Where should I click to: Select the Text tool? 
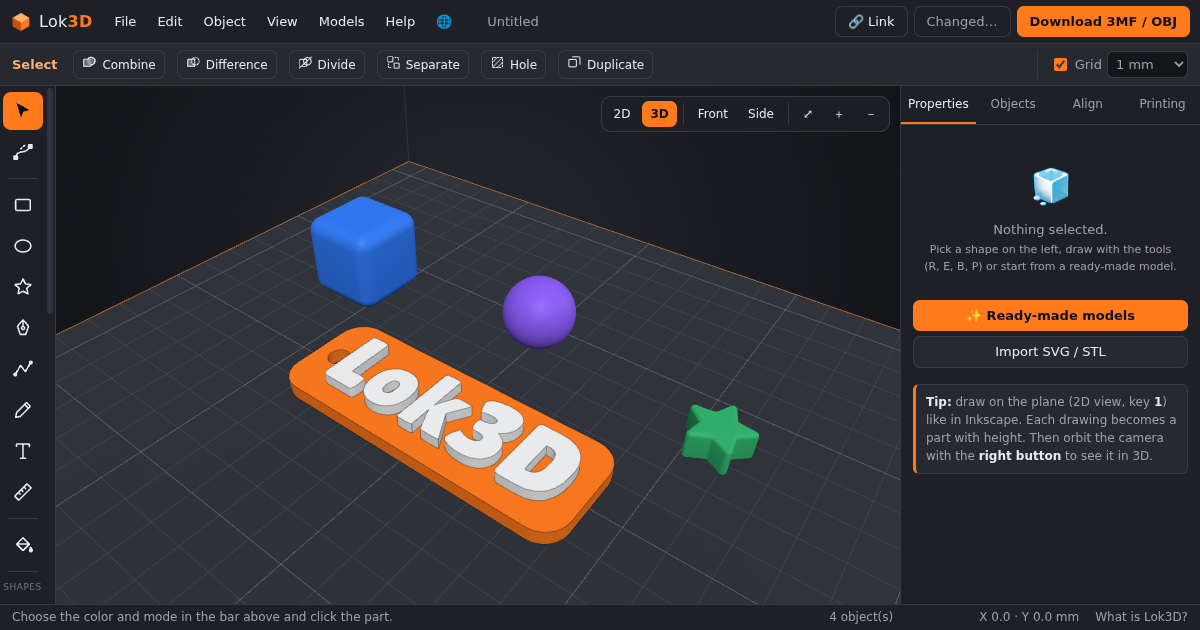pos(23,451)
